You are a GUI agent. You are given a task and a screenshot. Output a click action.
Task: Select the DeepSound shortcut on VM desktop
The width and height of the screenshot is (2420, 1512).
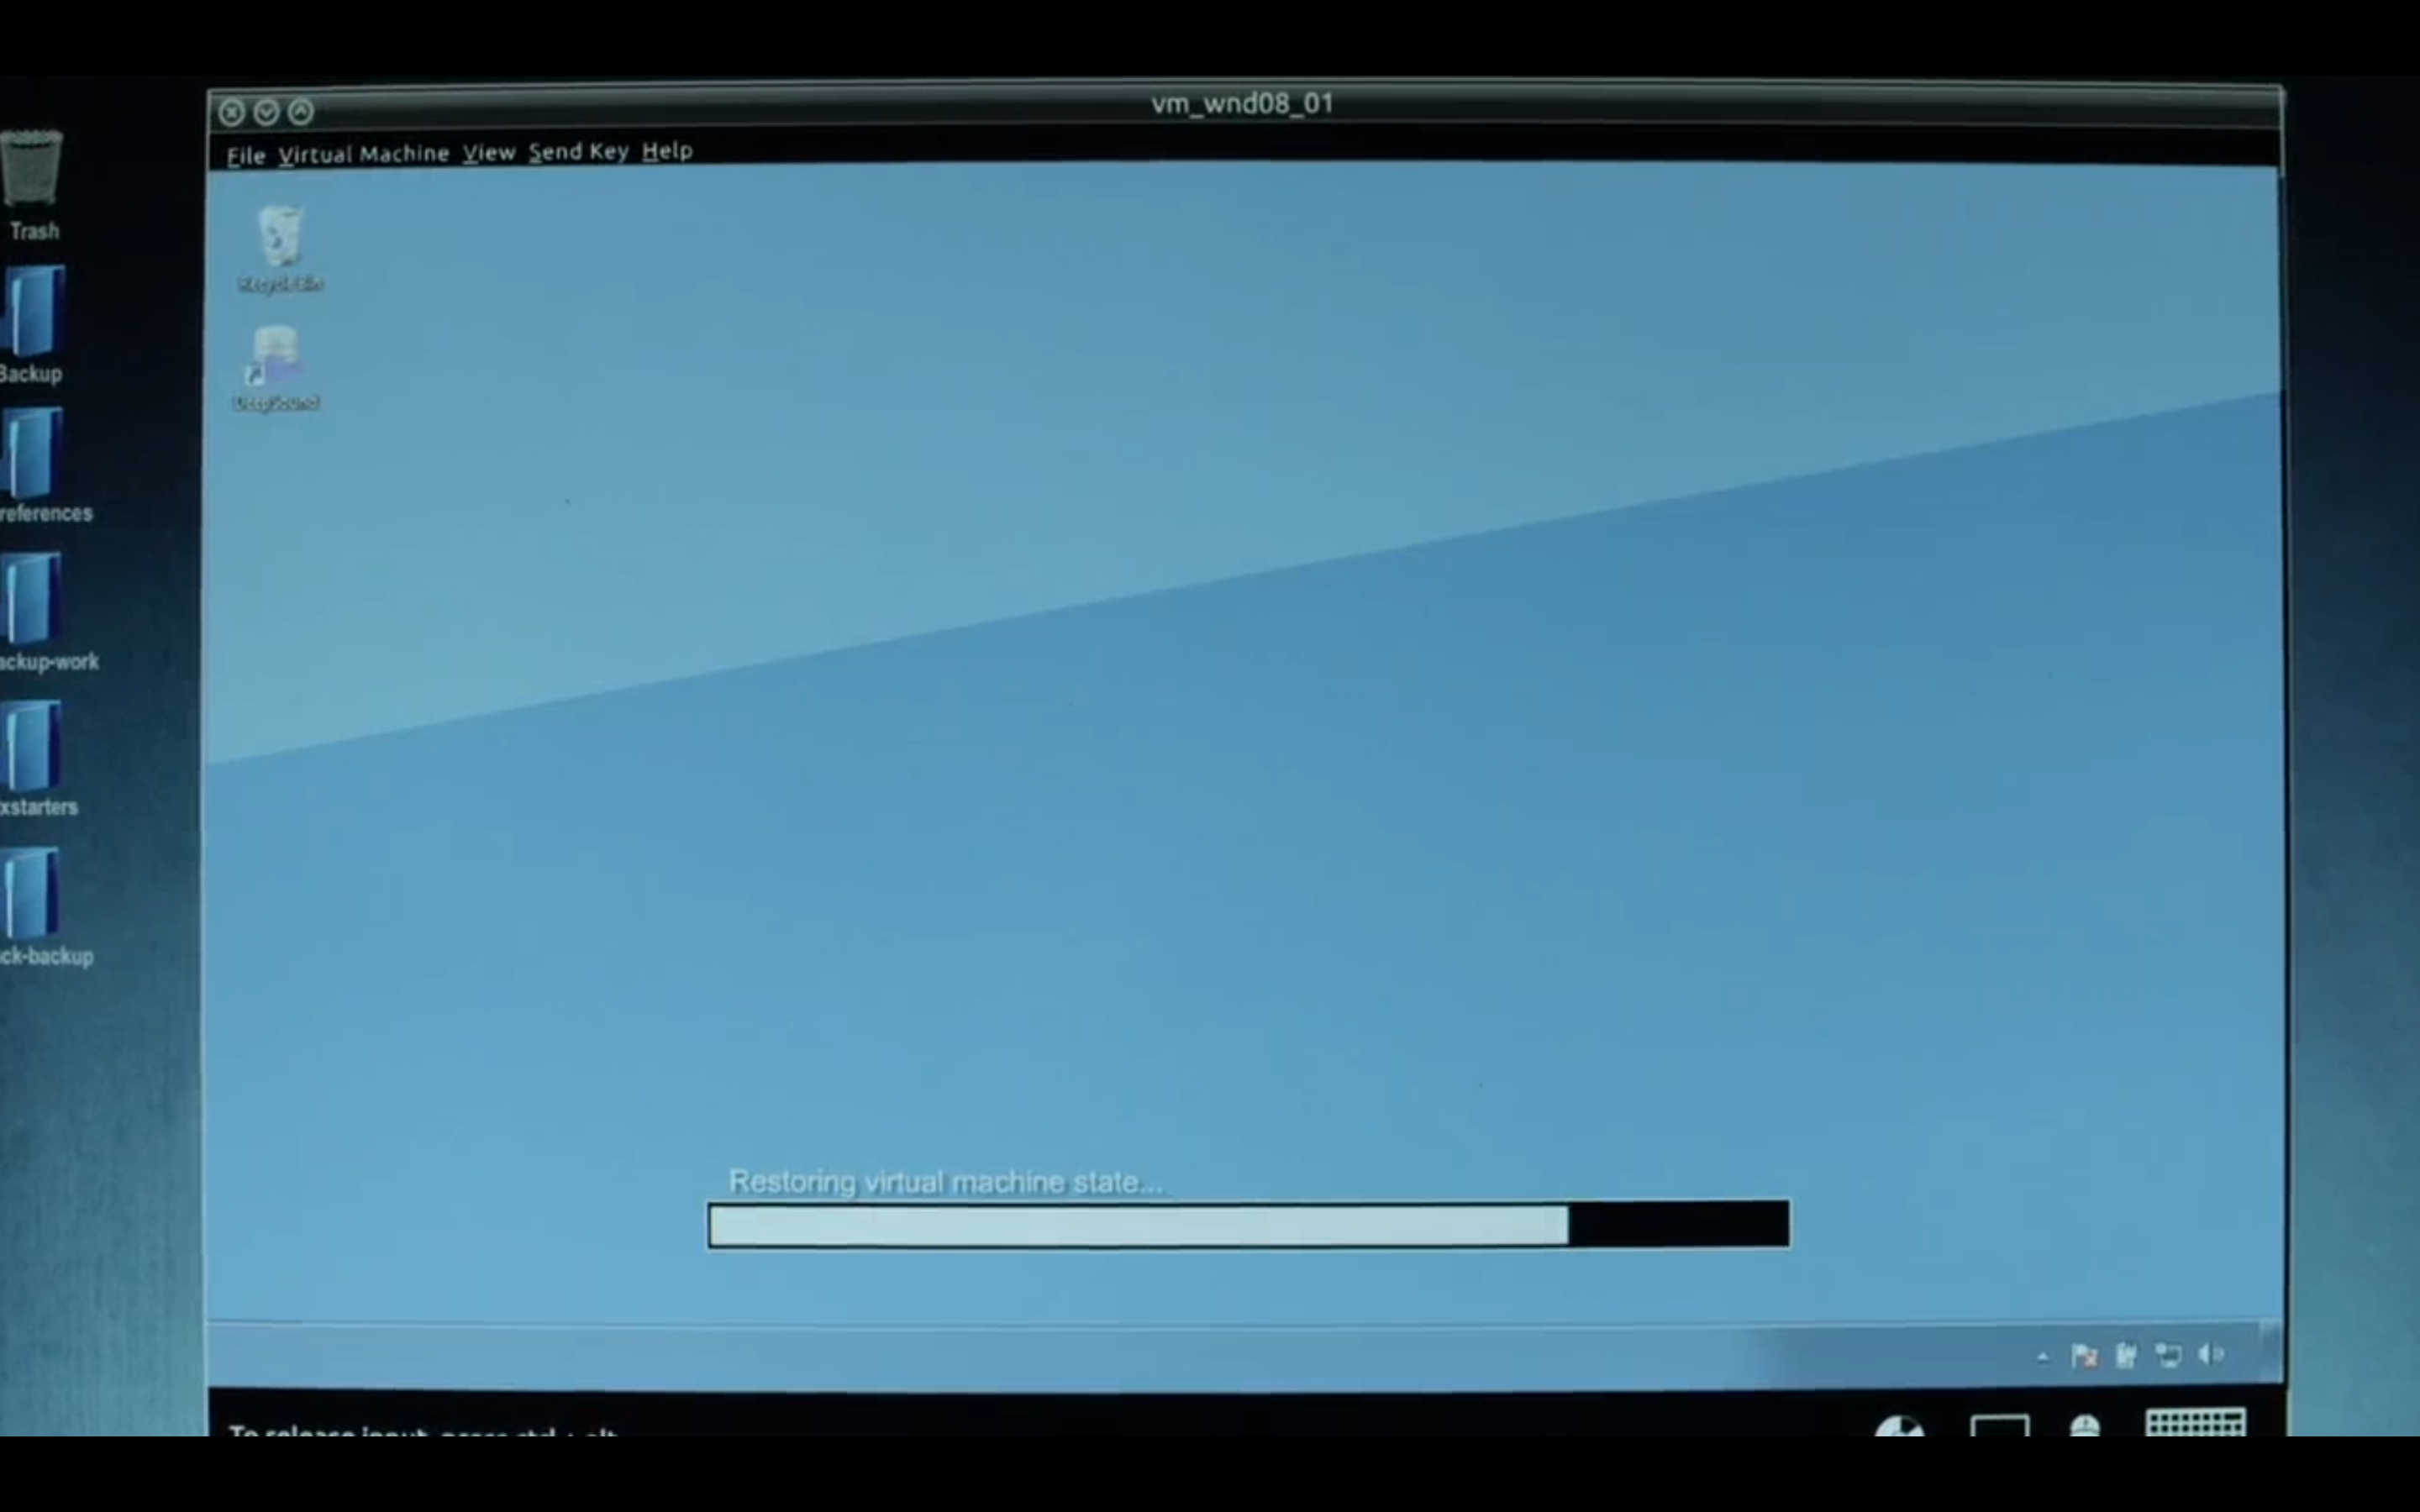[276, 369]
